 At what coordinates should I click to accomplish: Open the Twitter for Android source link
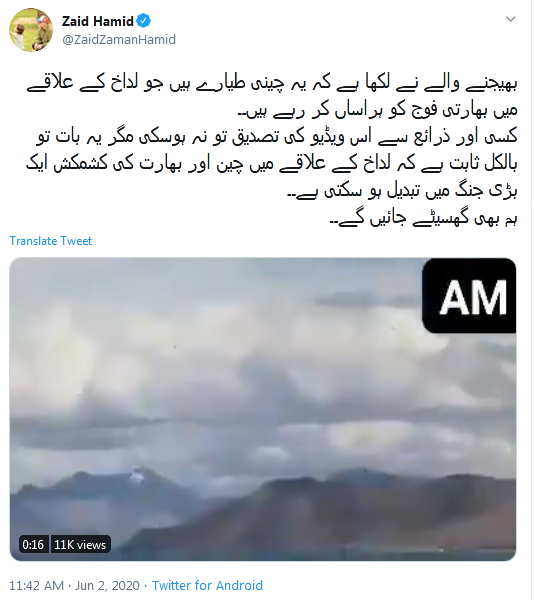tap(207, 586)
